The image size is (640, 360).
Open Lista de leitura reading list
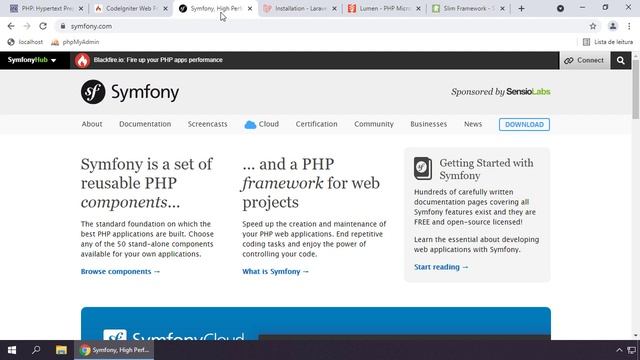coord(608,42)
